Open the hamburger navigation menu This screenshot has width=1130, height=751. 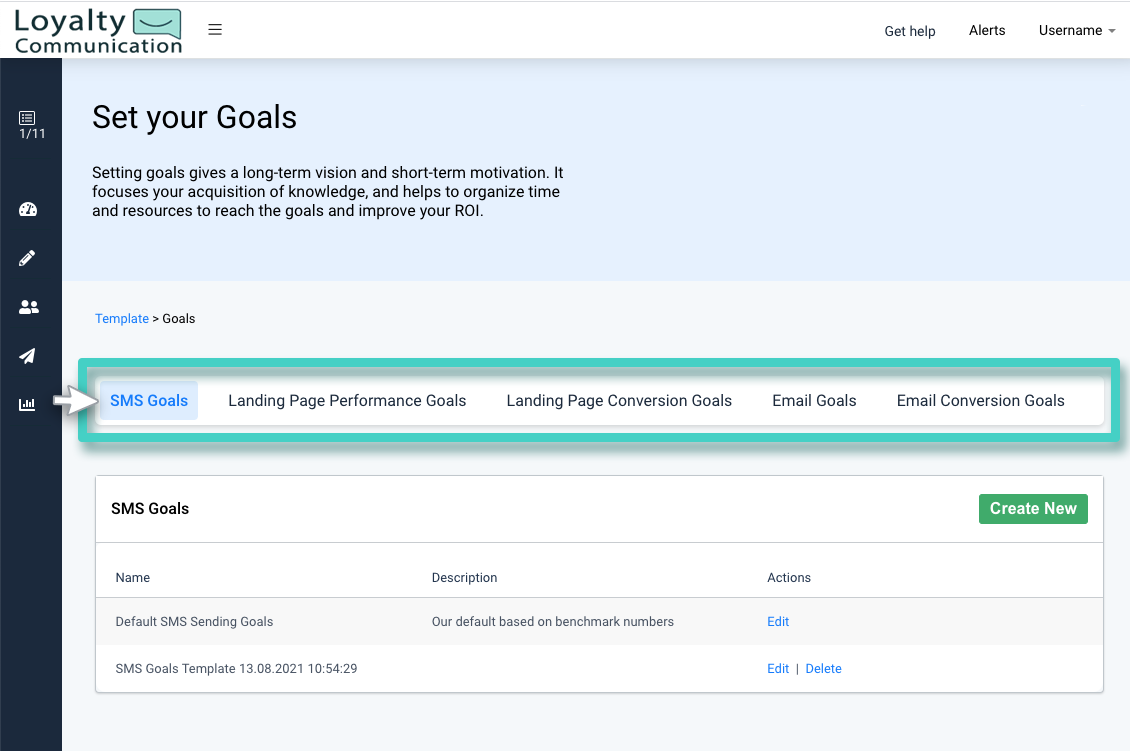[215, 29]
